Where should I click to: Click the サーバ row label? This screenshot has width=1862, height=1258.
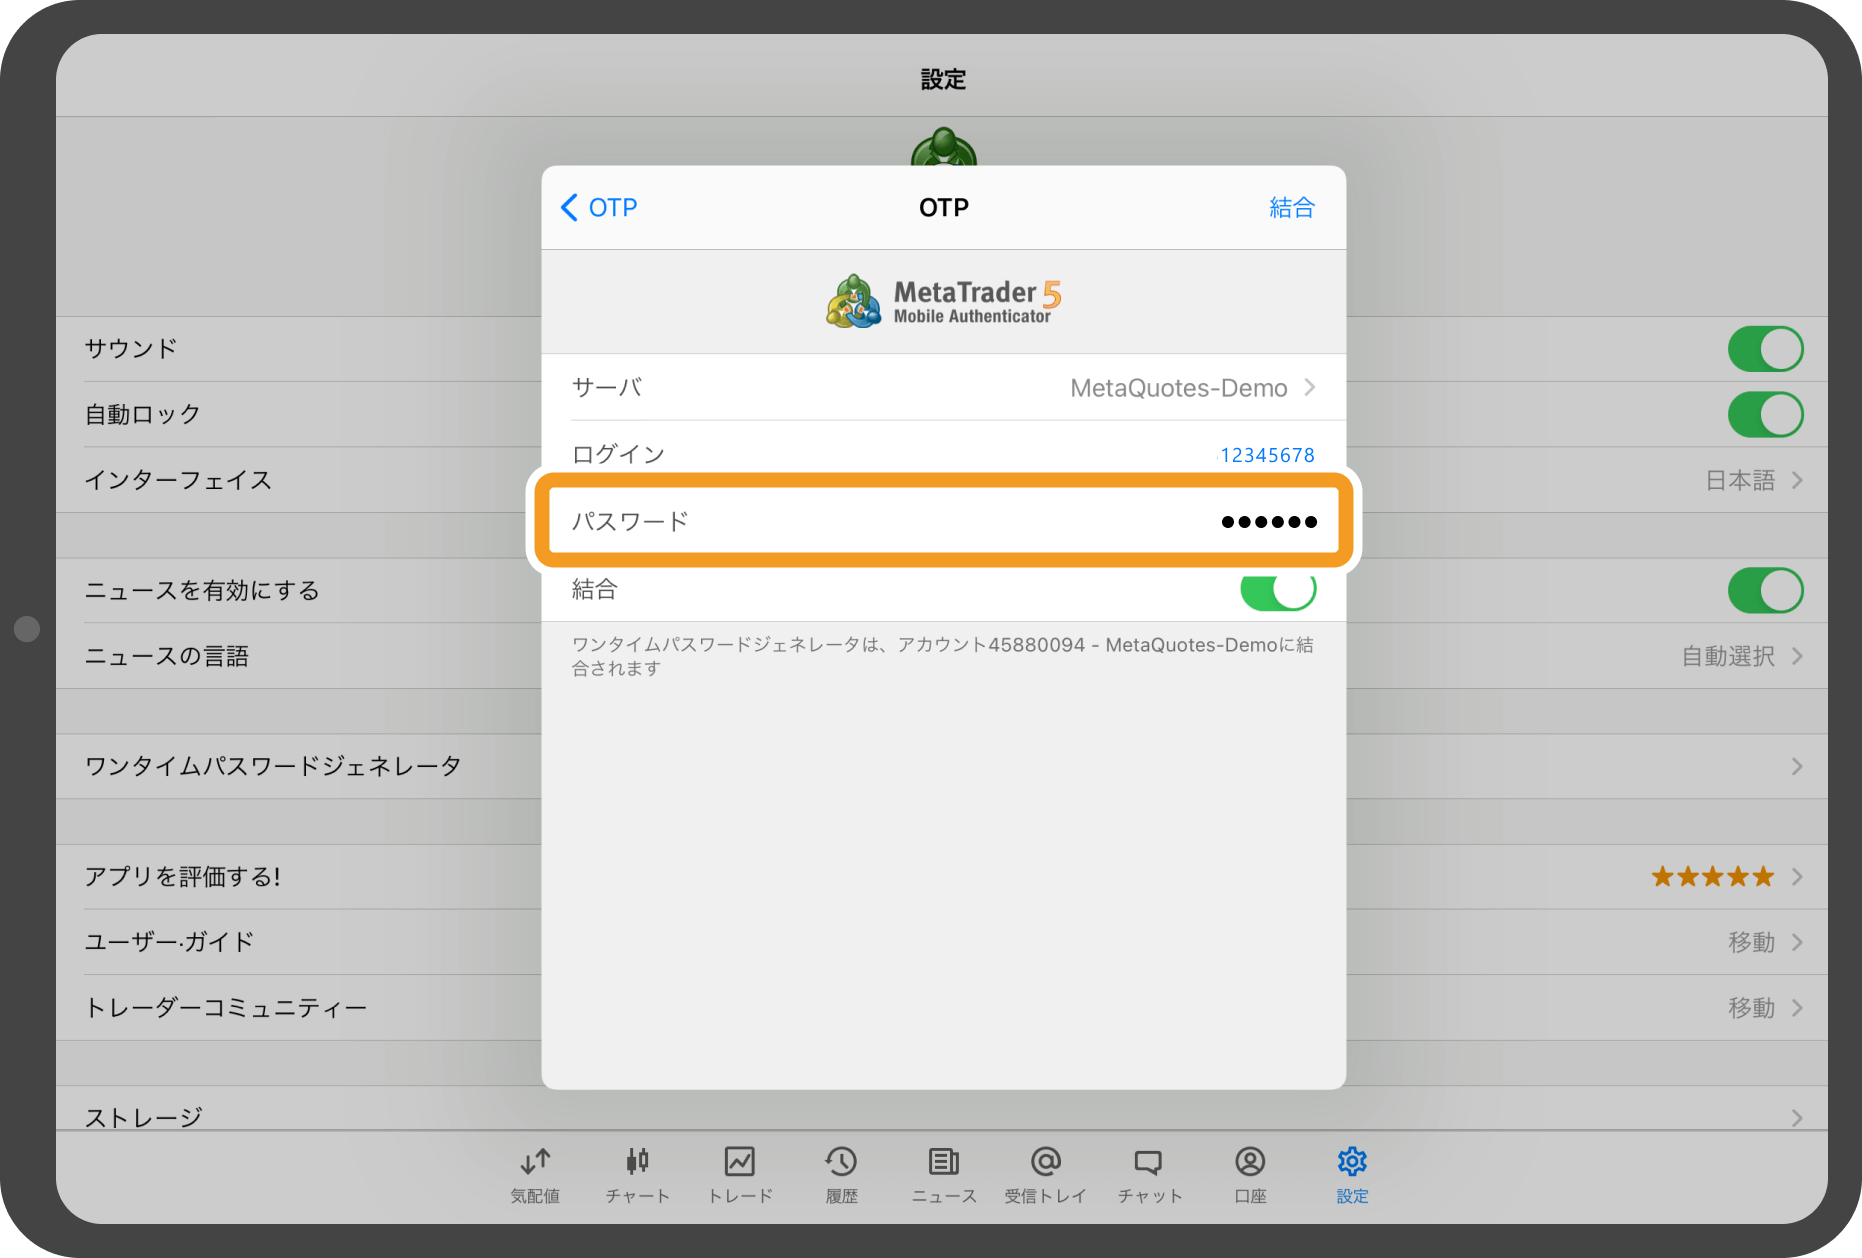[607, 387]
